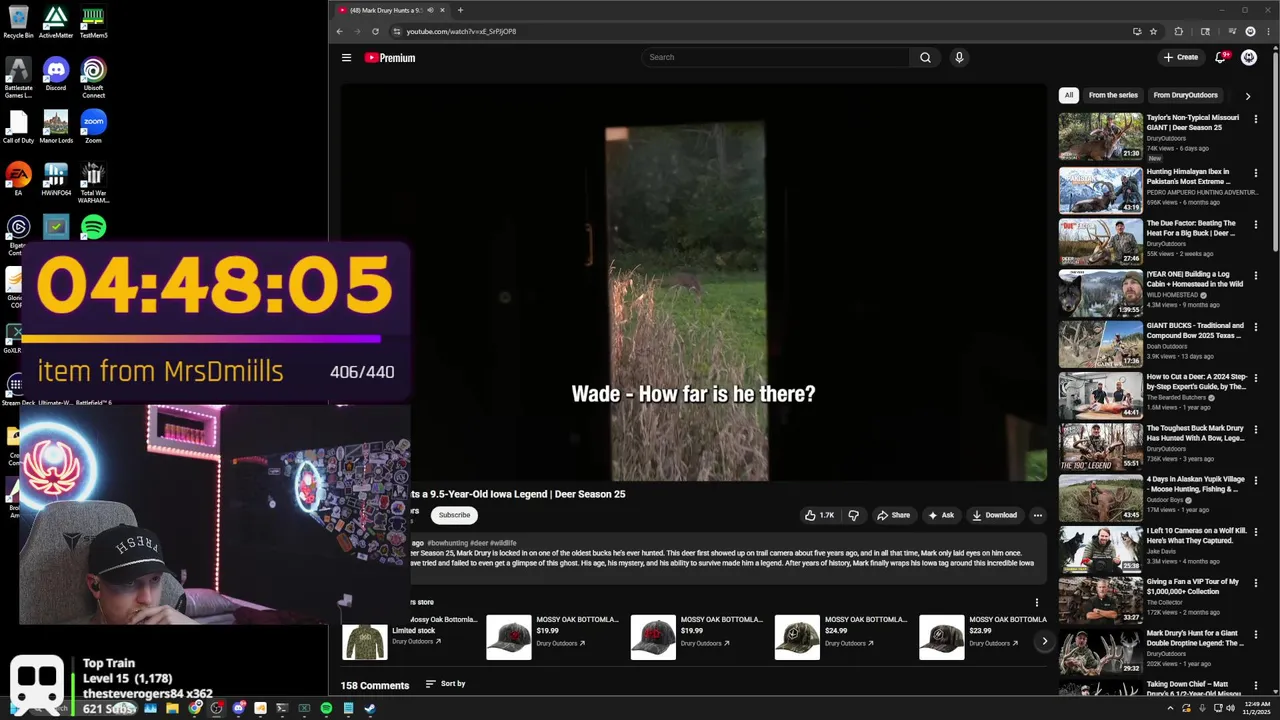This screenshot has width=1280, height=720.
Task: Open the Recycle Bin desktop icon
Action: (x=18, y=22)
